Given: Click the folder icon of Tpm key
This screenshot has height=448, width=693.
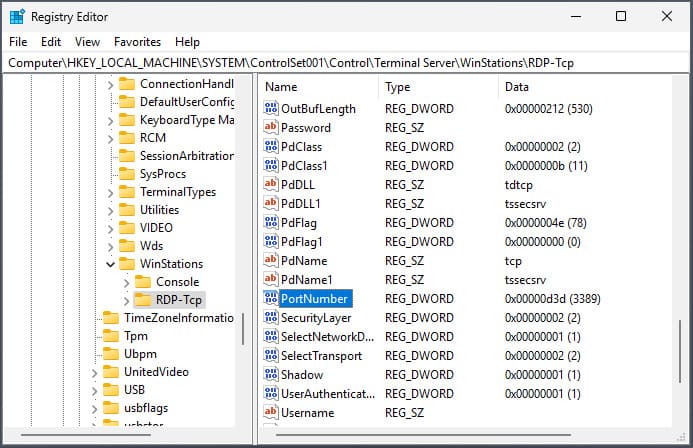Looking at the screenshot, I should [x=110, y=336].
